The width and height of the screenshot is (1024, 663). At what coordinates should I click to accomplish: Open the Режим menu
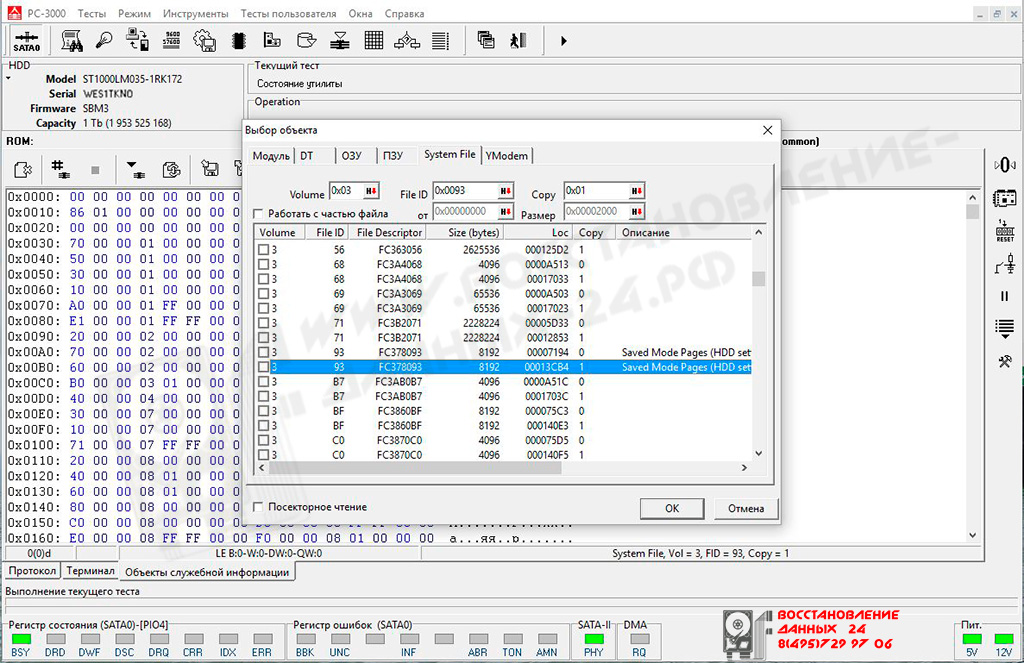[x=135, y=13]
